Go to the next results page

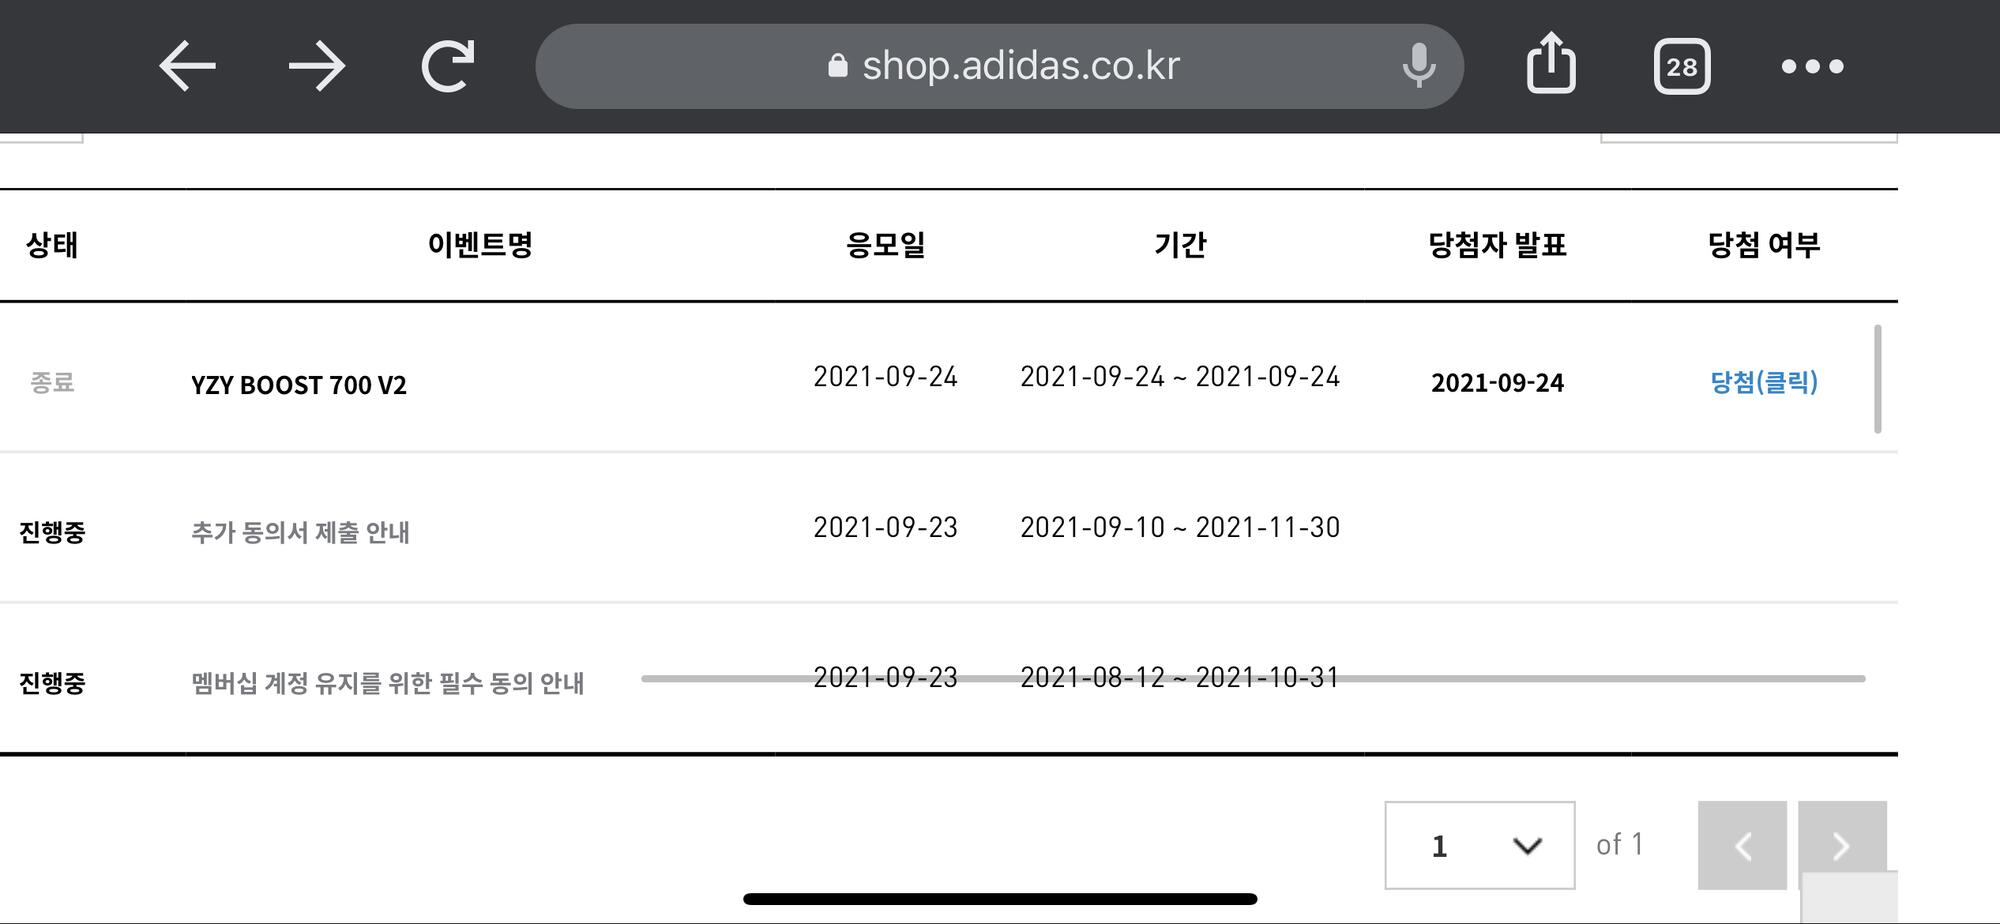(x=1841, y=845)
